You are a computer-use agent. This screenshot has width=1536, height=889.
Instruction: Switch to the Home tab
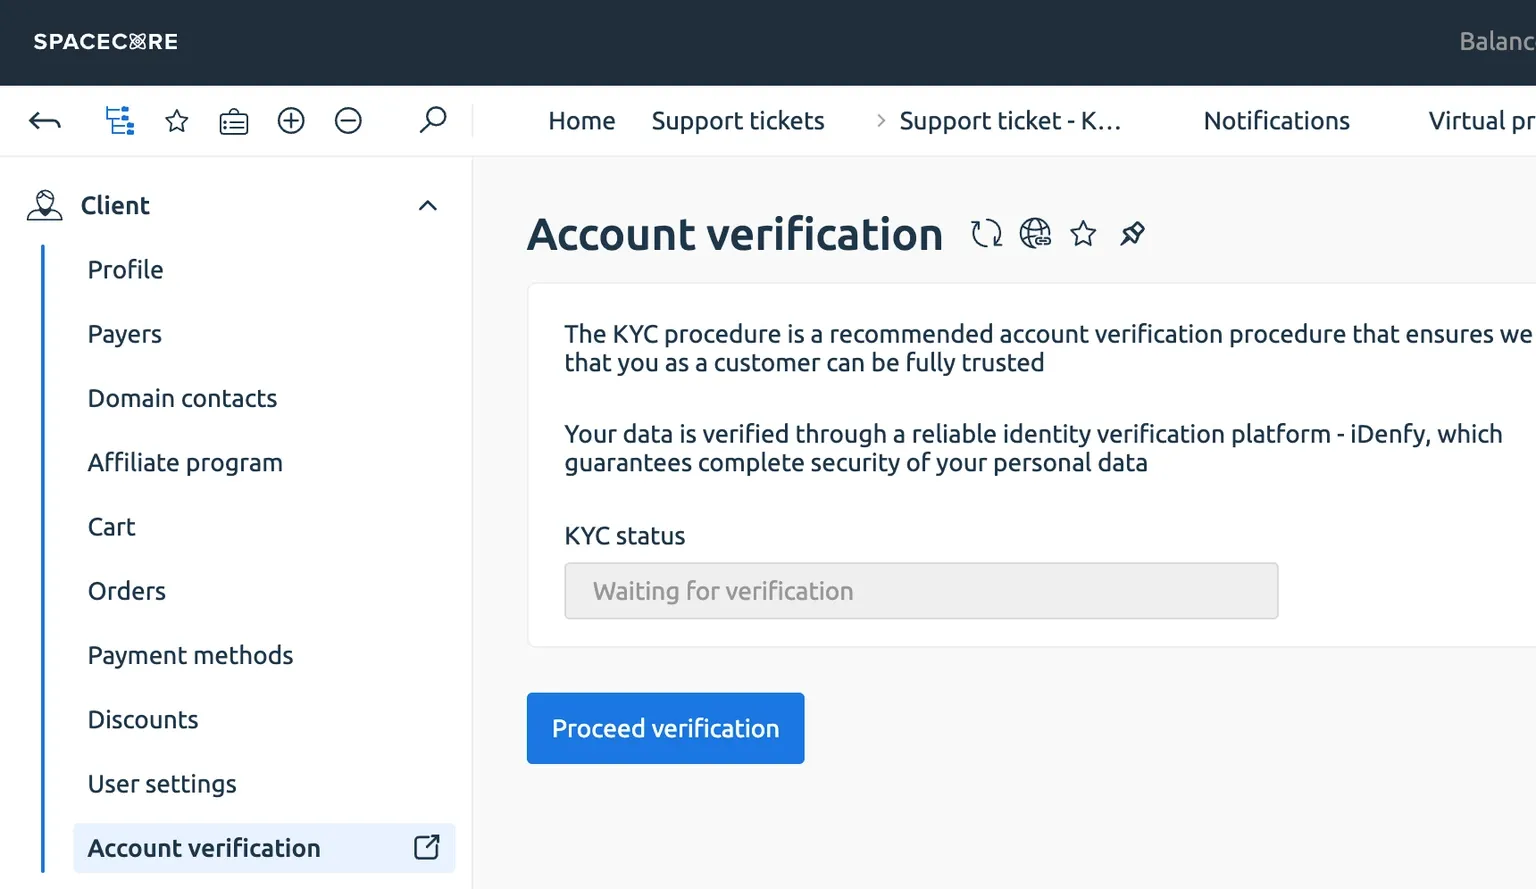581,121
